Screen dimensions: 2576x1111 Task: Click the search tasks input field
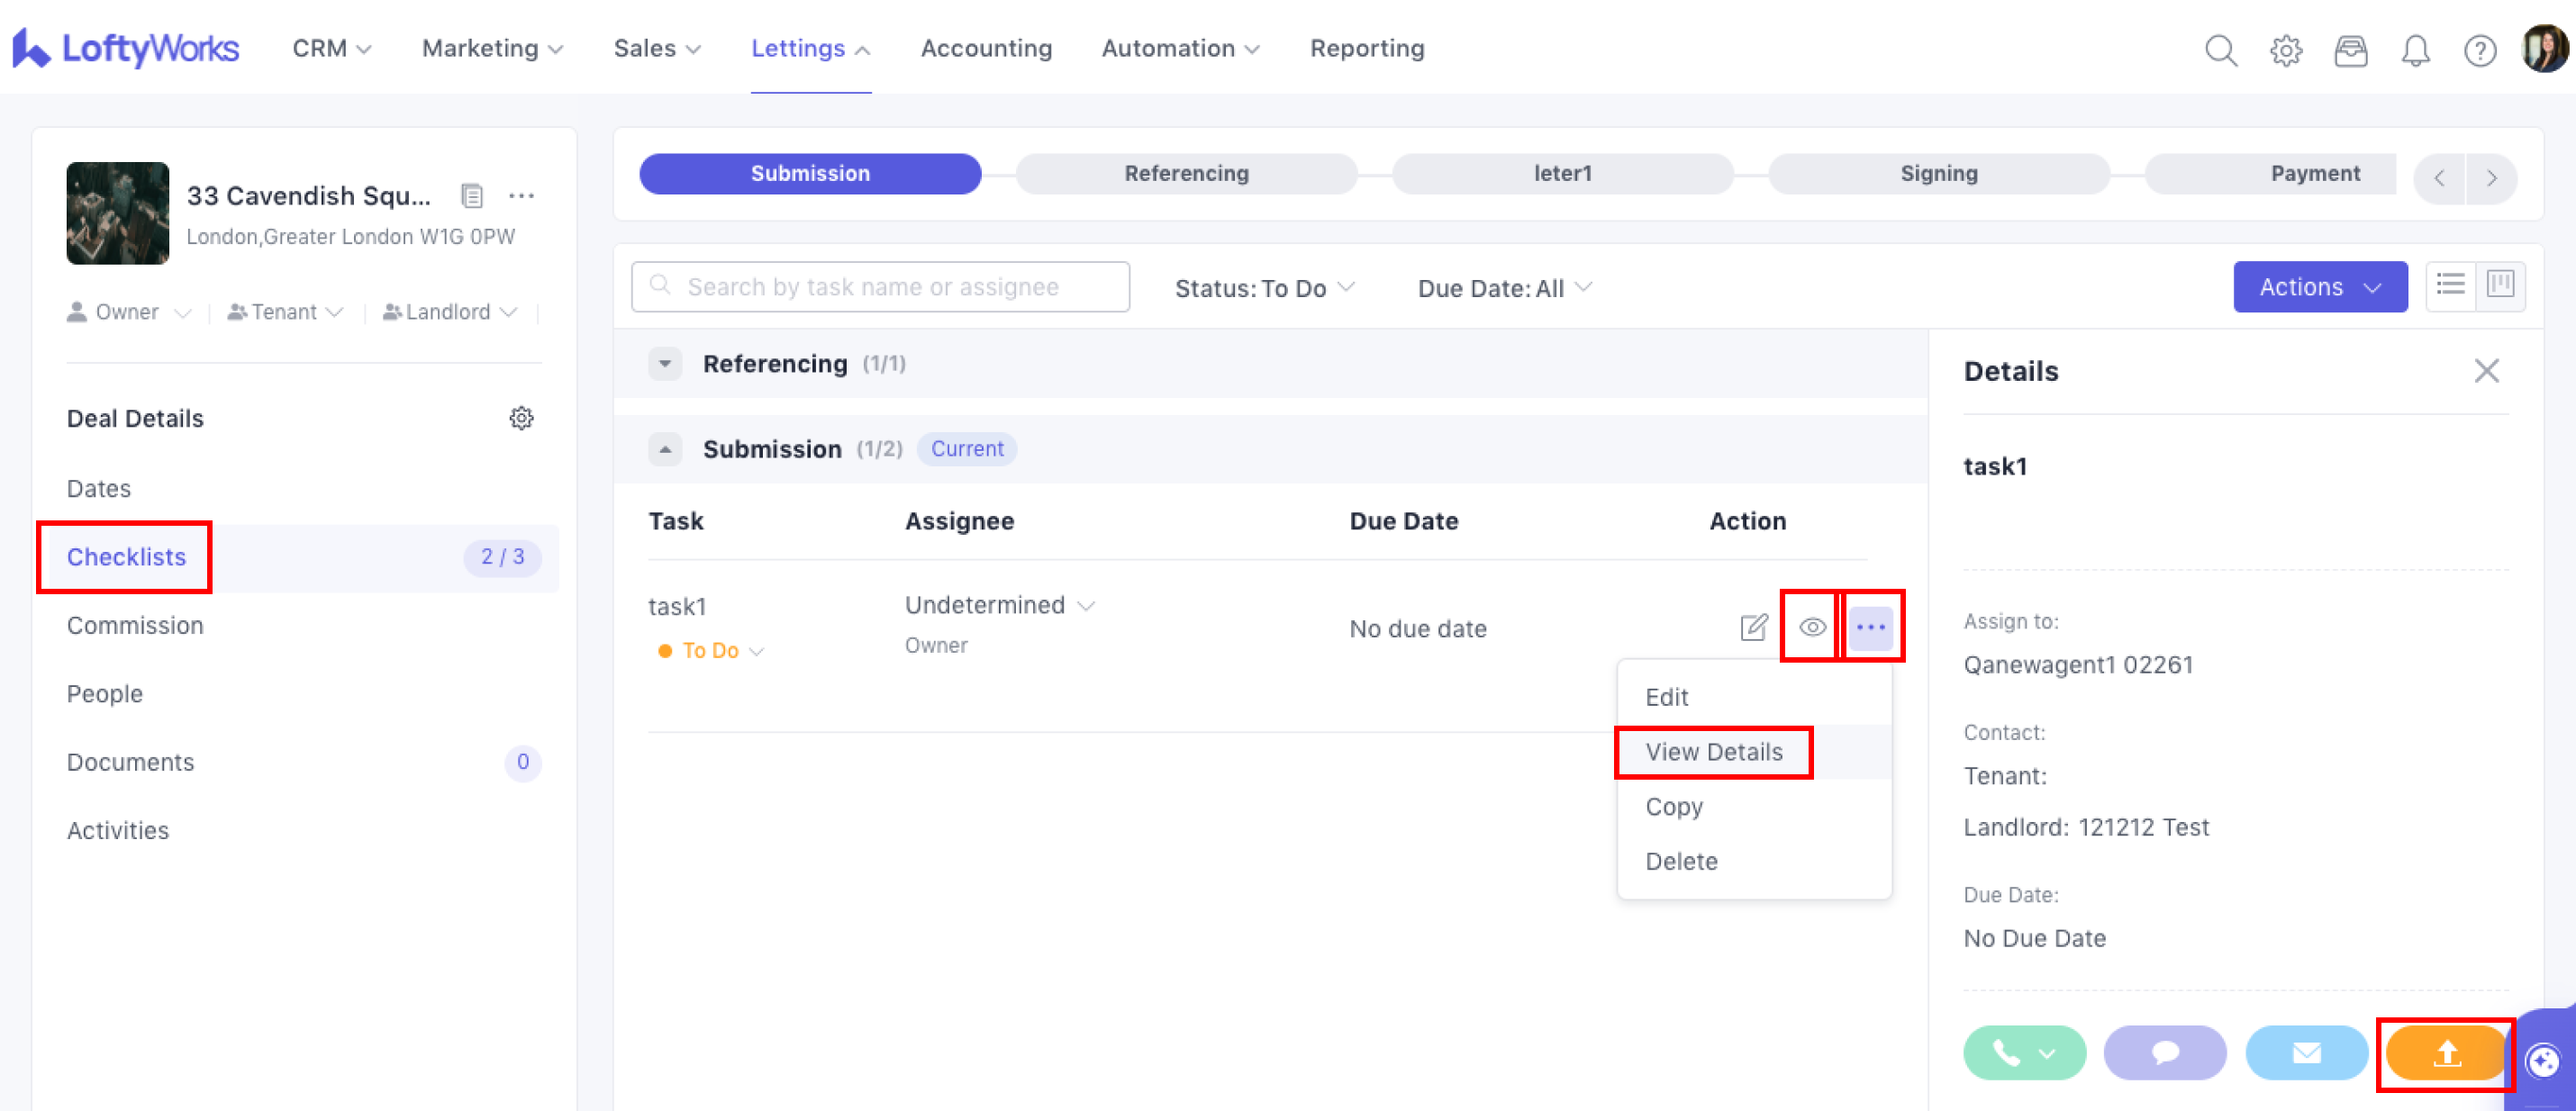880,287
